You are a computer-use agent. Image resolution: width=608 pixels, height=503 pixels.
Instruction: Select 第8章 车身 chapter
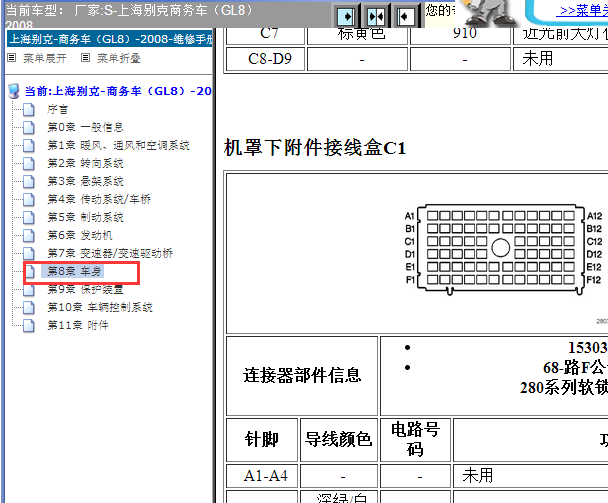click(74, 271)
